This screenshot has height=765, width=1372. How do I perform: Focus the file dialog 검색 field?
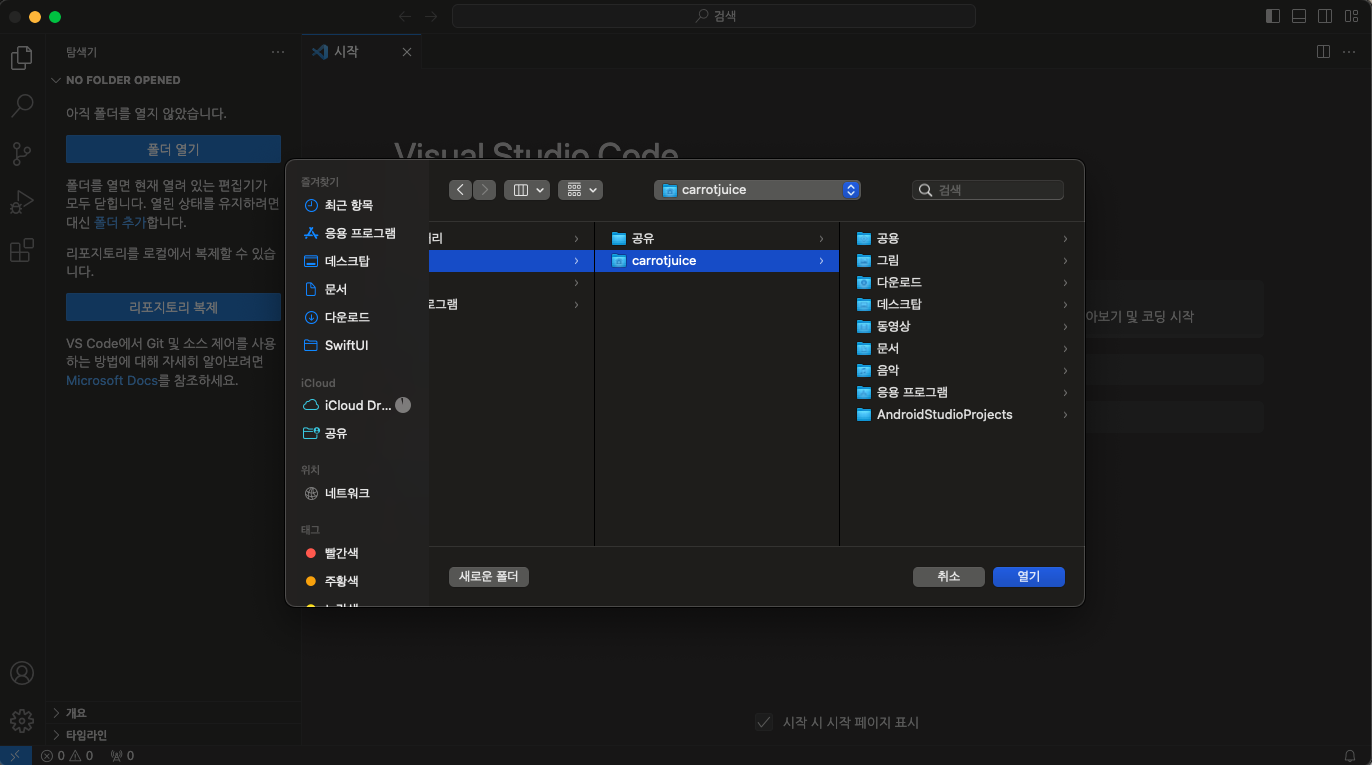pos(988,190)
